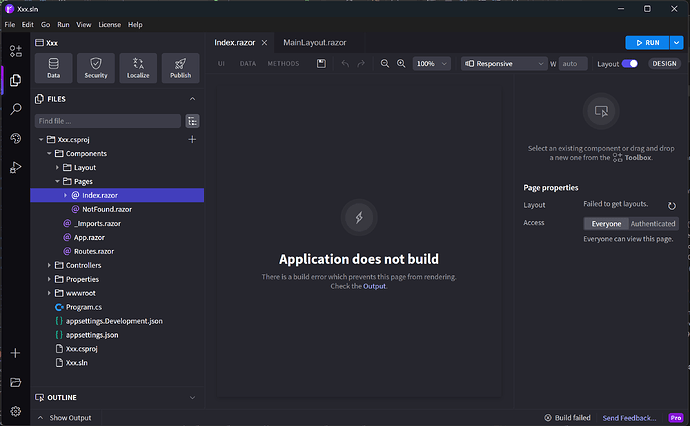This screenshot has height=426, width=690.
Task: Open the Responsive device dropdown
Action: [x=504, y=64]
